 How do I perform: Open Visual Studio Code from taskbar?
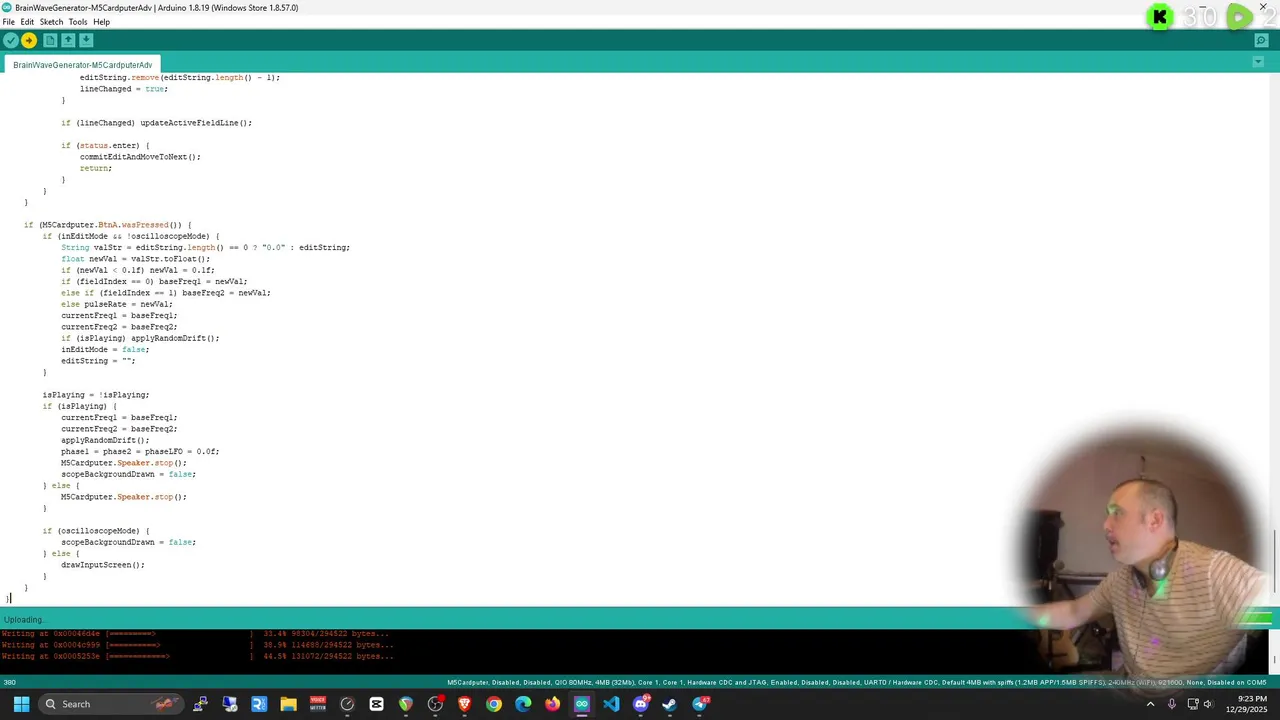611,704
